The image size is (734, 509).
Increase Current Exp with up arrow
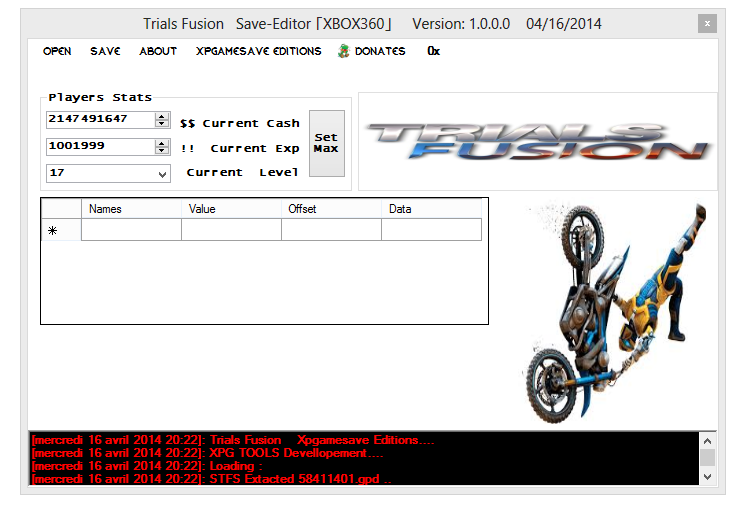pos(162,143)
